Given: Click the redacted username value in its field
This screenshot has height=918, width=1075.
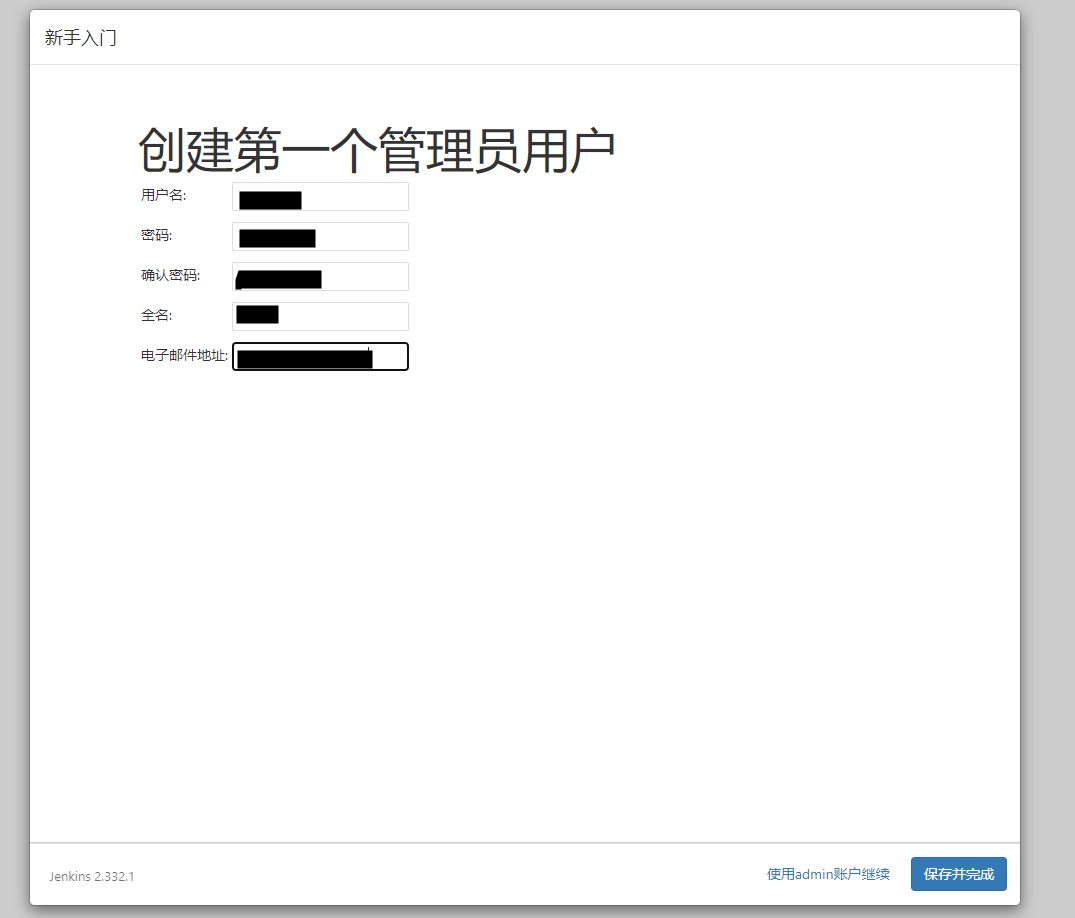Looking at the screenshot, I should (270, 198).
